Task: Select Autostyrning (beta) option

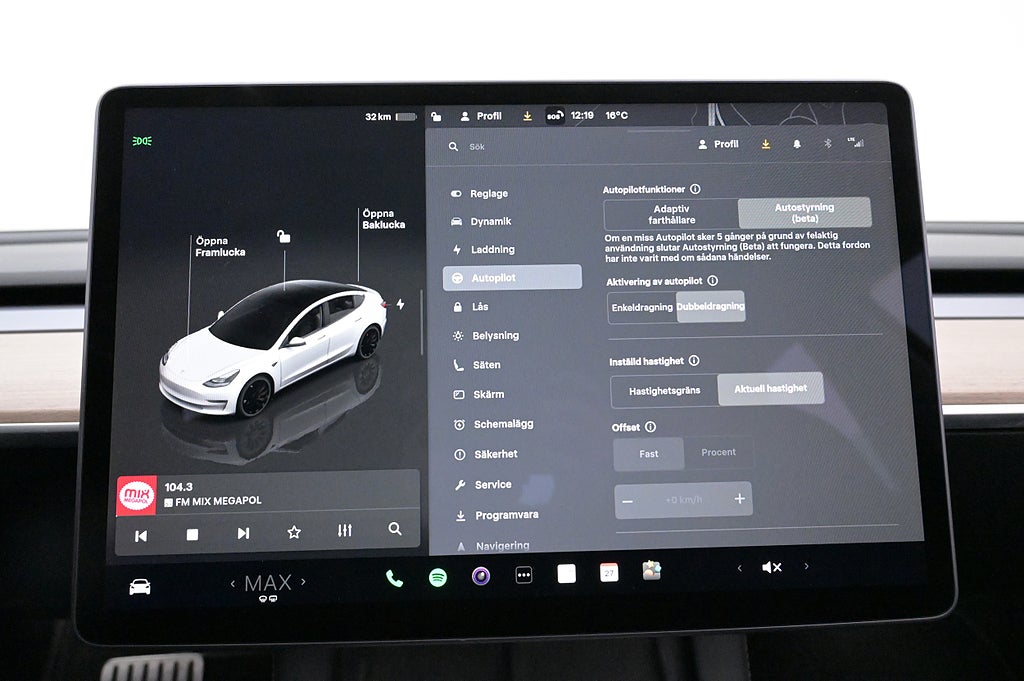Action: click(804, 212)
